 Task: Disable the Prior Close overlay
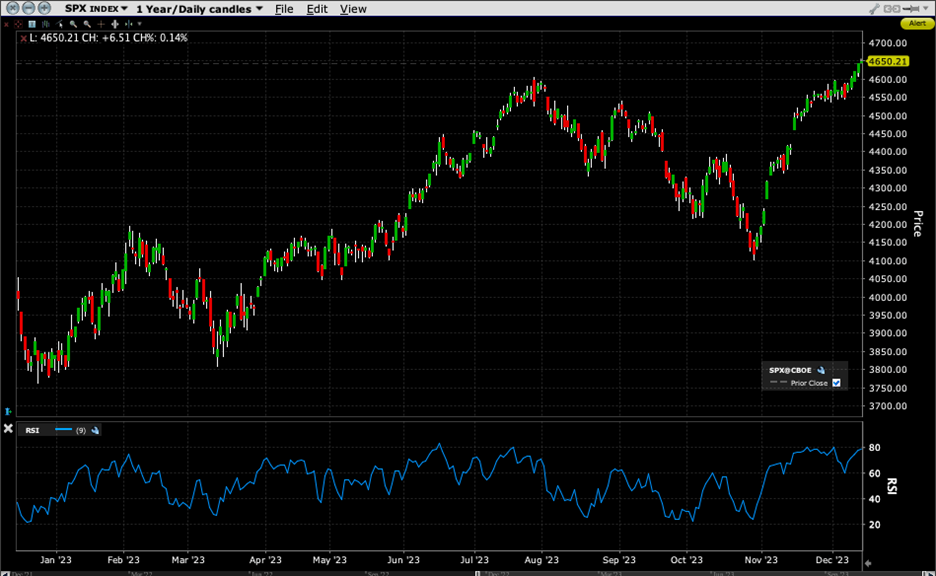pyautogui.click(x=836, y=383)
